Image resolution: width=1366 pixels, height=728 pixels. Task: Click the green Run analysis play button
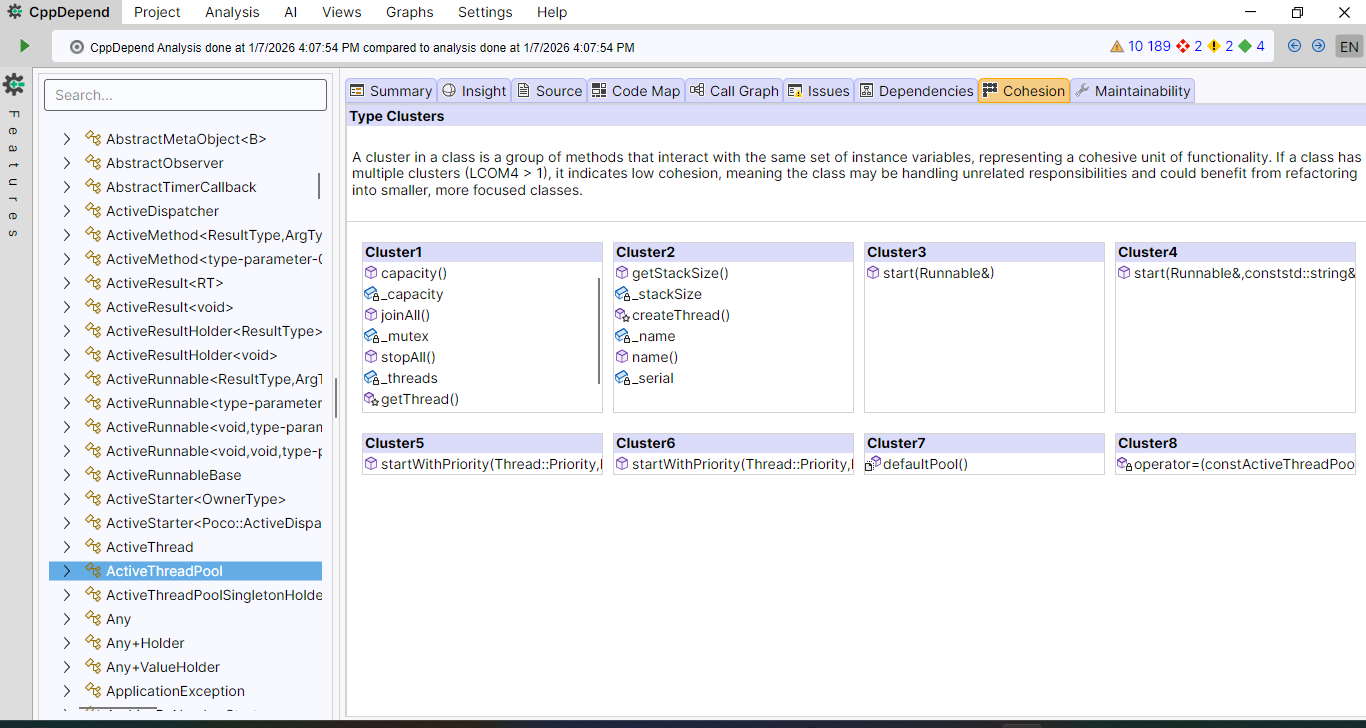(24, 46)
